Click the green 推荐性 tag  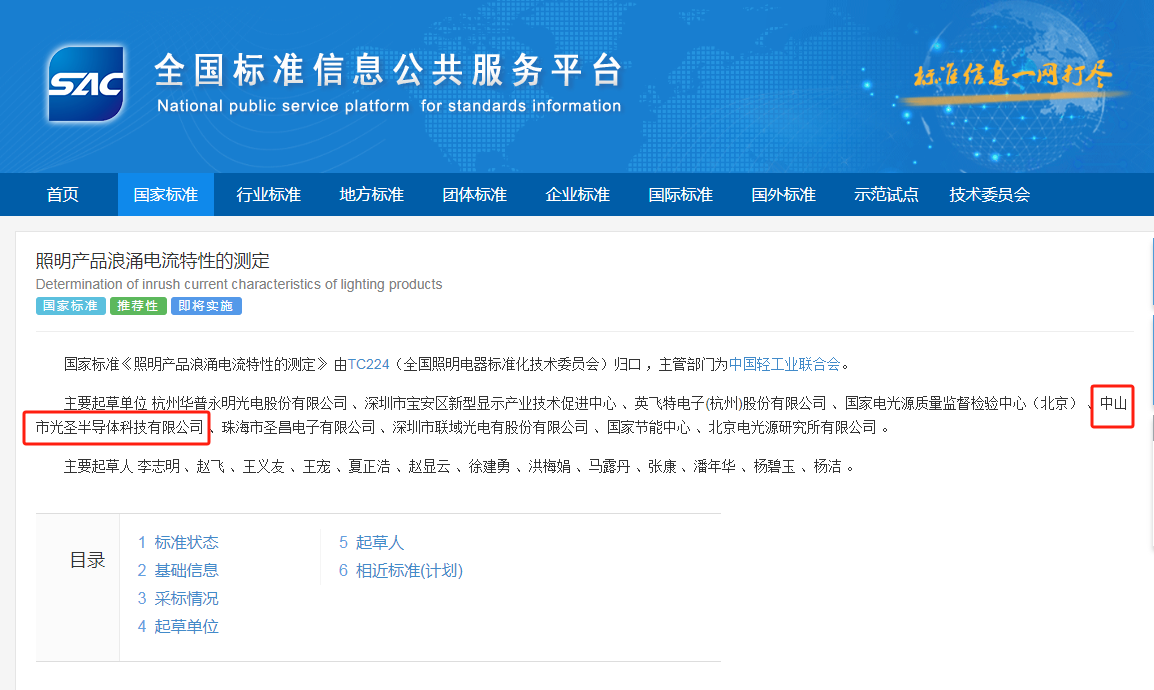click(138, 306)
